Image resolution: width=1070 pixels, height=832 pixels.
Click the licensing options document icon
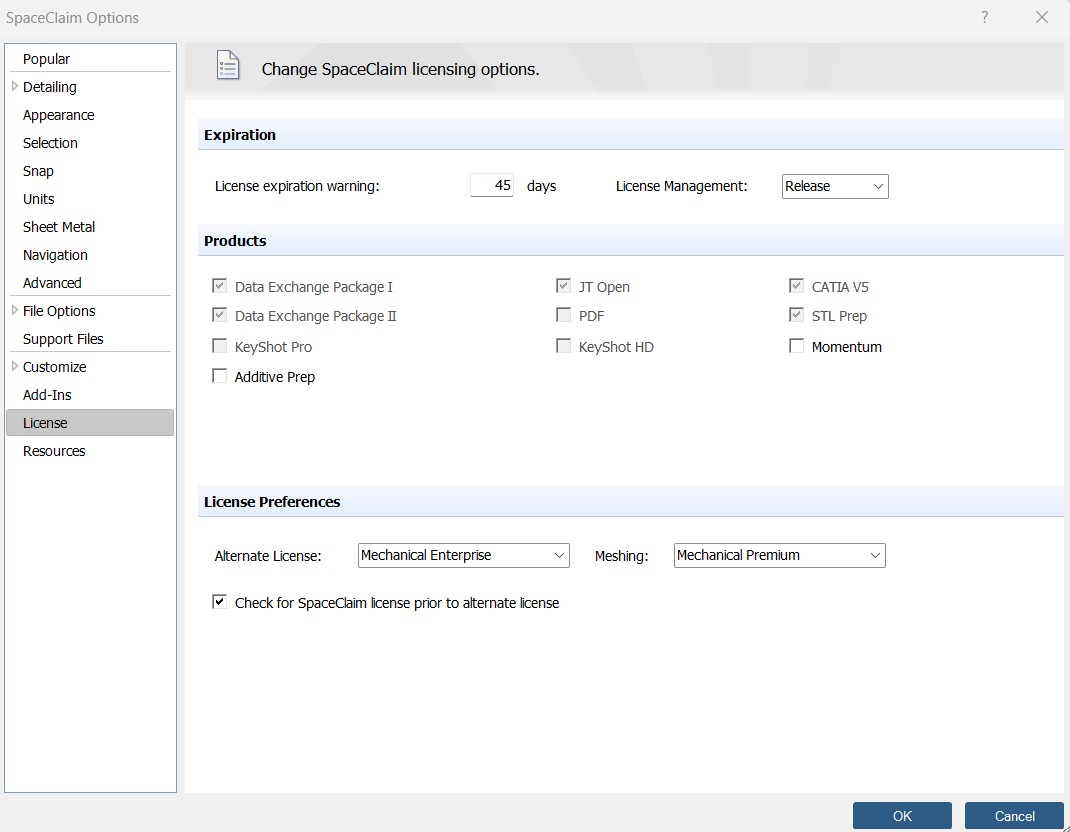click(228, 66)
